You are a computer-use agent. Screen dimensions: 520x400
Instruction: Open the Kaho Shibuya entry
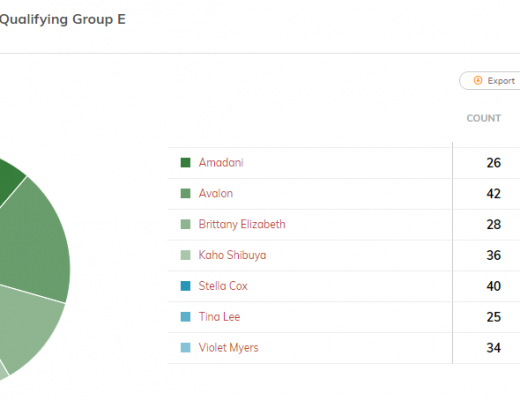[x=232, y=255]
